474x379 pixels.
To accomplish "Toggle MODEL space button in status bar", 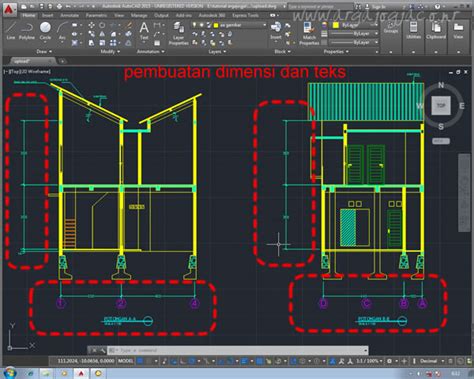I will click(126, 361).
